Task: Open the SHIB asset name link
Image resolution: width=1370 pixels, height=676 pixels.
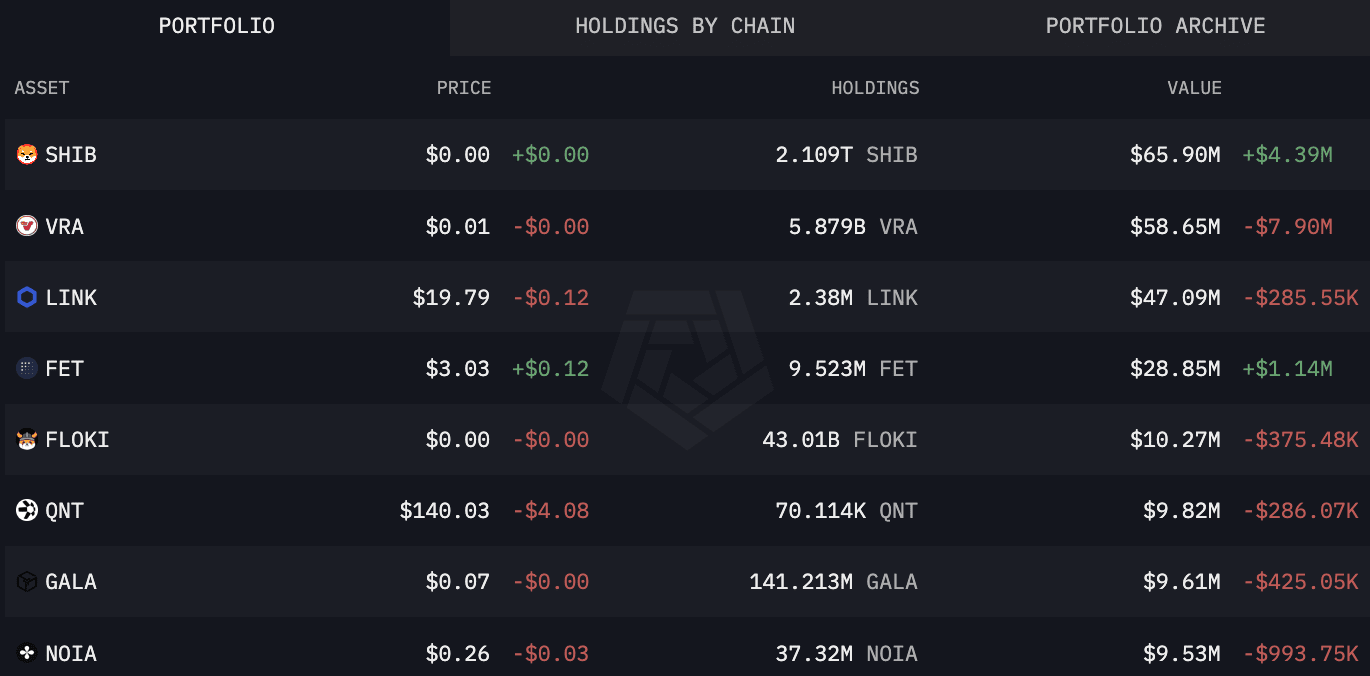Action: 71,155
